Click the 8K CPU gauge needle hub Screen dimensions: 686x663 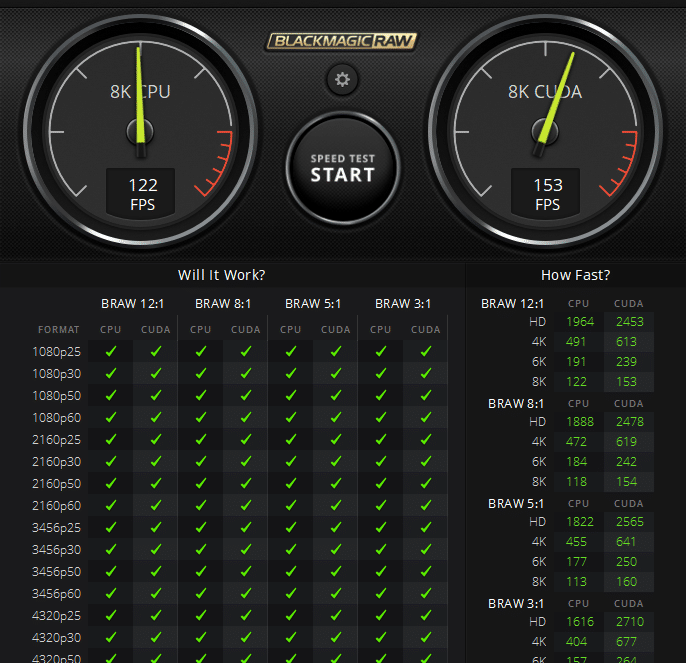point(140,132)
